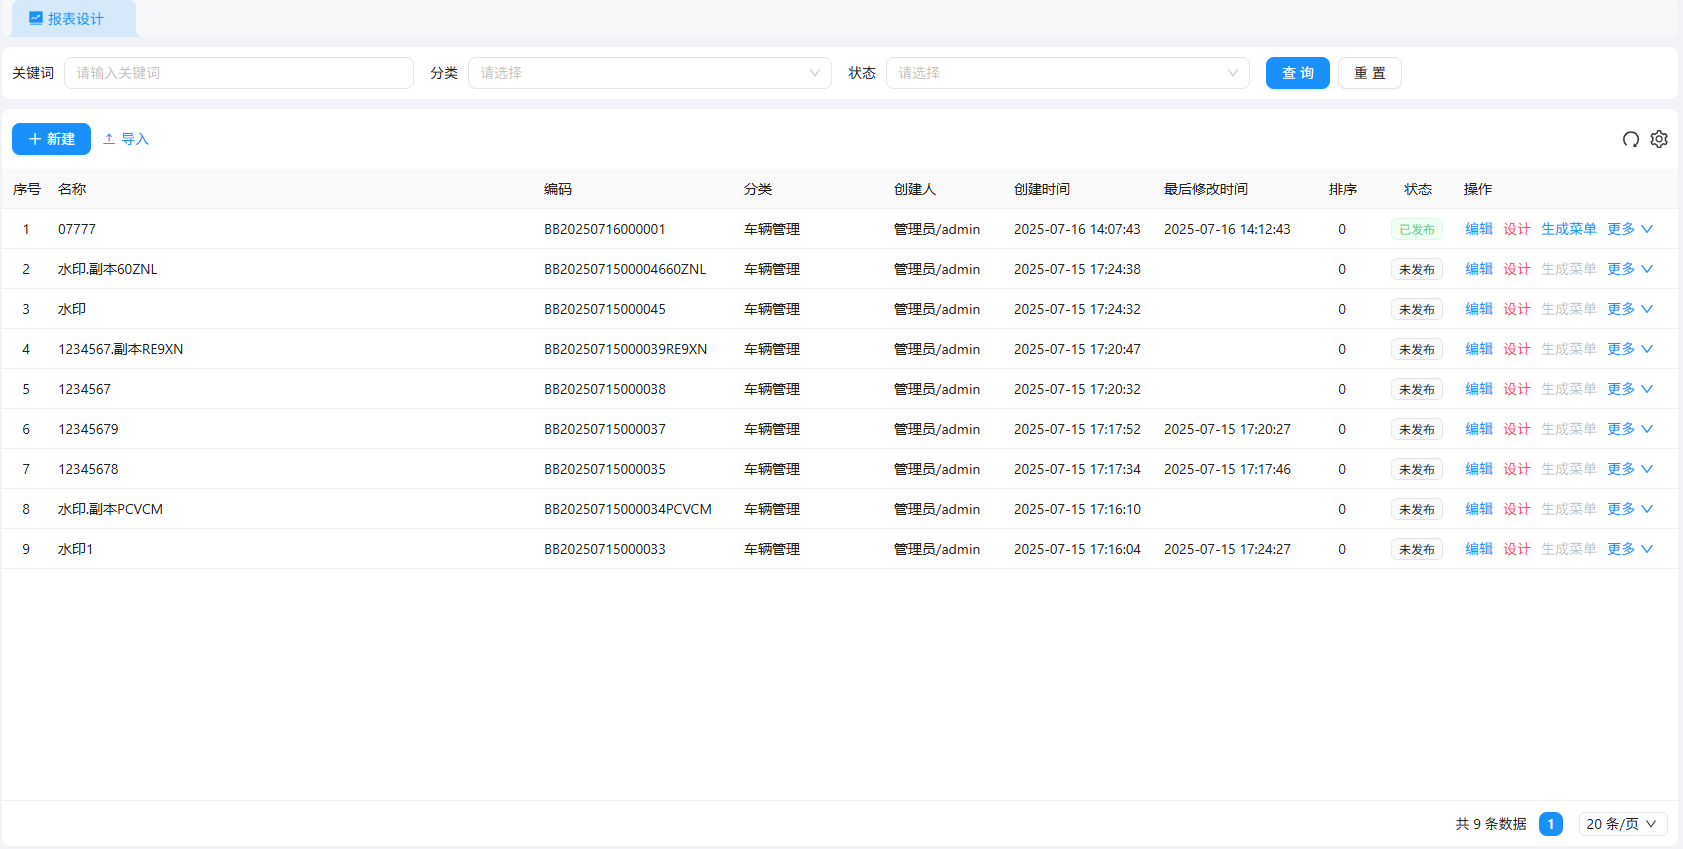Change the 20 条/页 page size selector
The image size is (1683, 849).
1622,824
